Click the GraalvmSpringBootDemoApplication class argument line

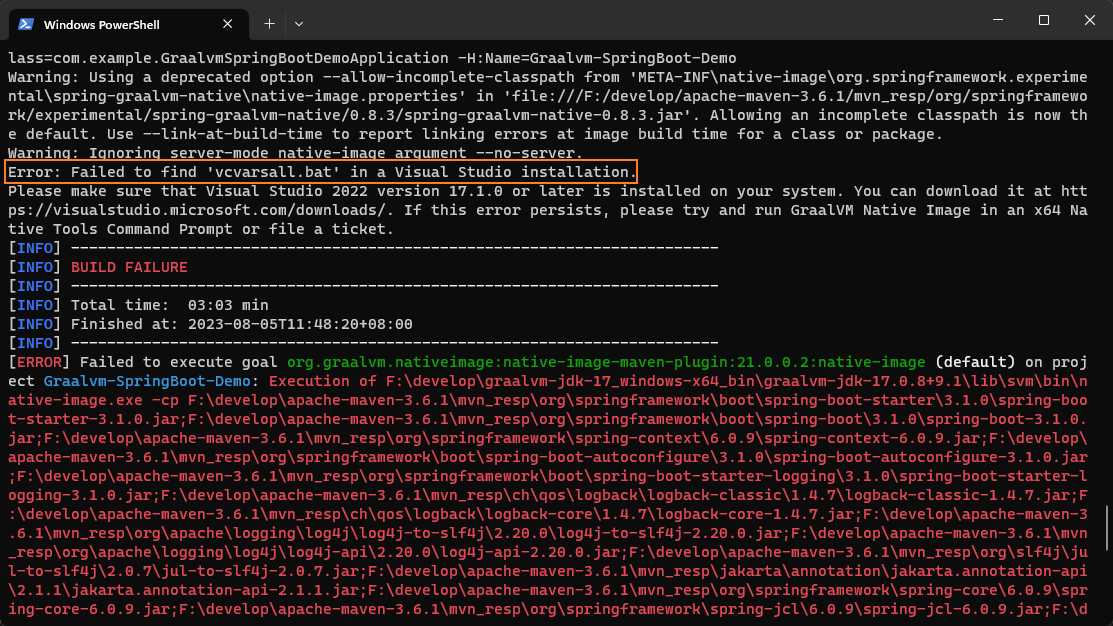coord(372,58)
